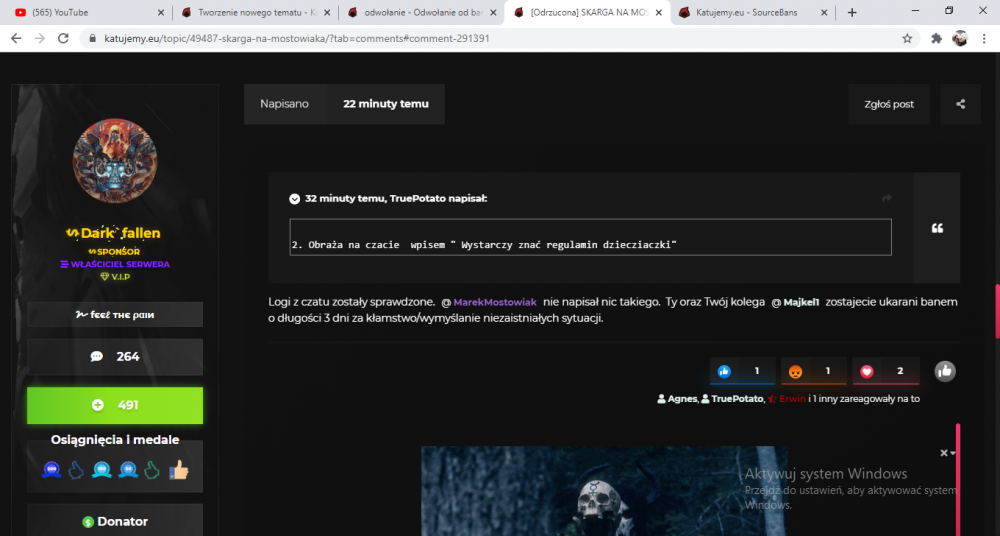1000x536 pixels.
Task: Click the Donator badge
Action: pyautogui.click(x=115, y=521)
